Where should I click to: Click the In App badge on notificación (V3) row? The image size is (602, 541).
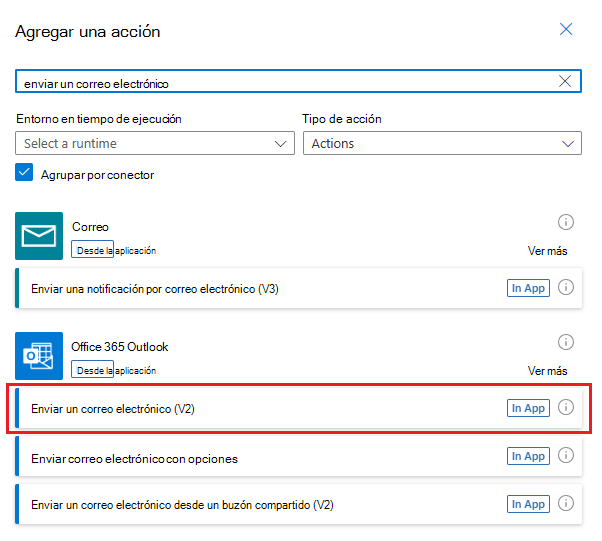(528, 288)
